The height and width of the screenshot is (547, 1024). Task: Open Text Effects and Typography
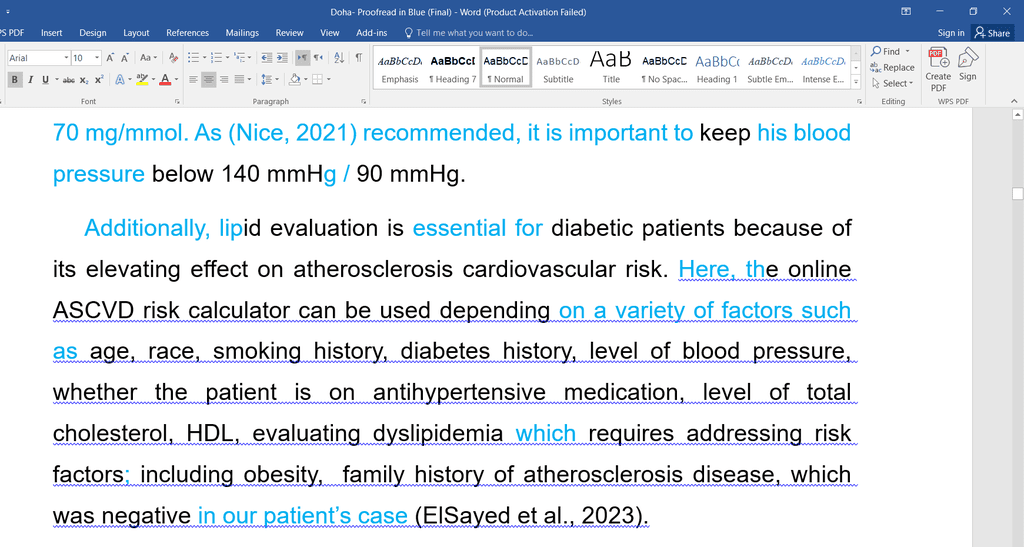pos(122,80)
